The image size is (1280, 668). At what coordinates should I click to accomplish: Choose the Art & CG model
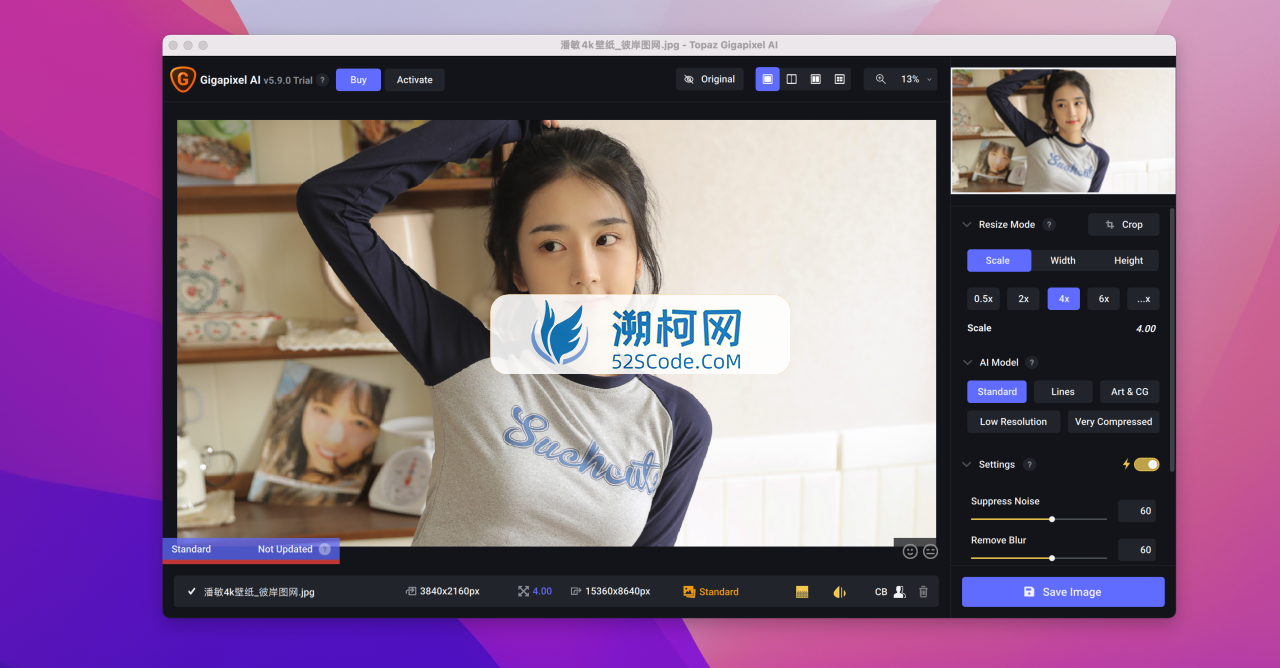pyautogui.click(x=1130, y=392)
